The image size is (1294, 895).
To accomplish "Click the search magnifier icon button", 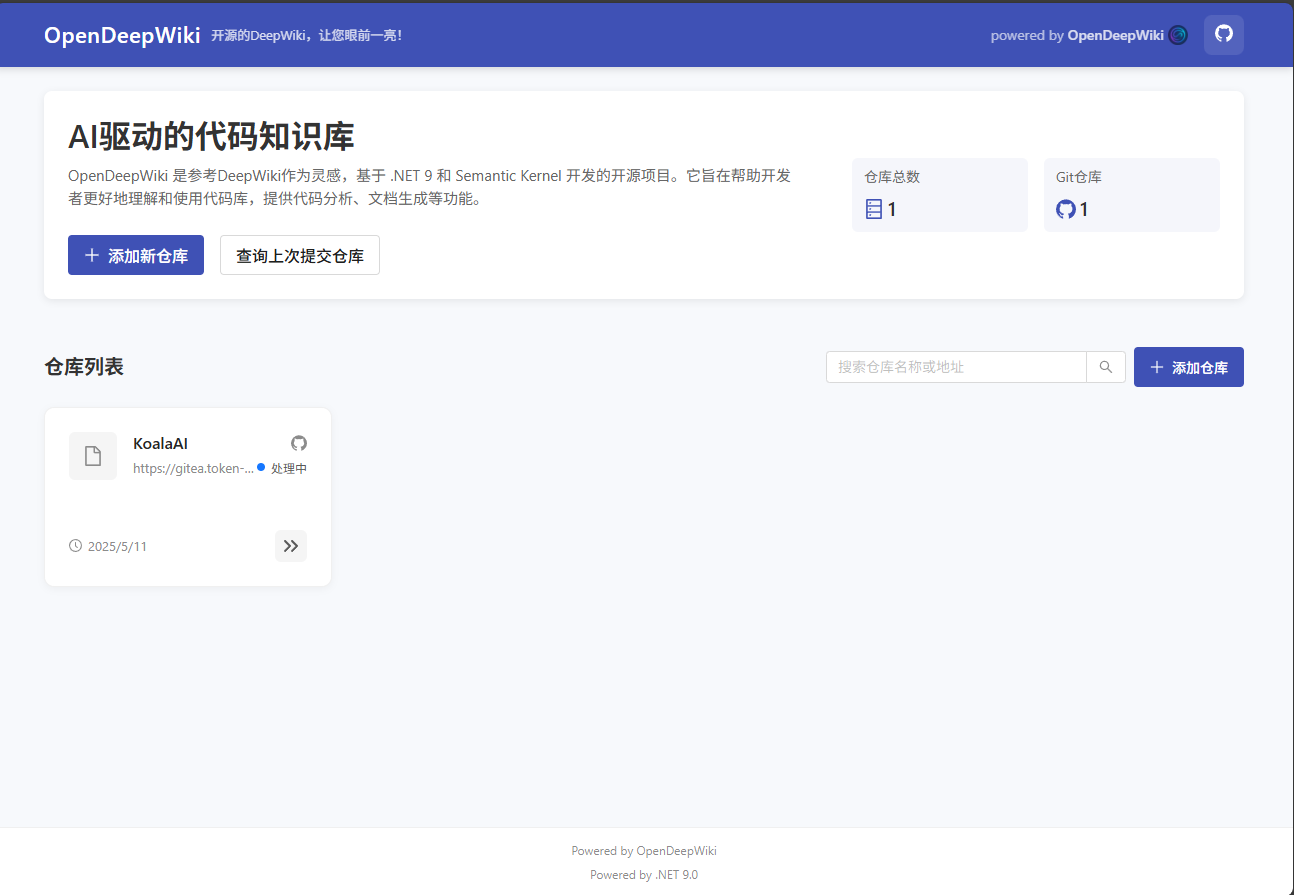I will (x=1106, y=367).
